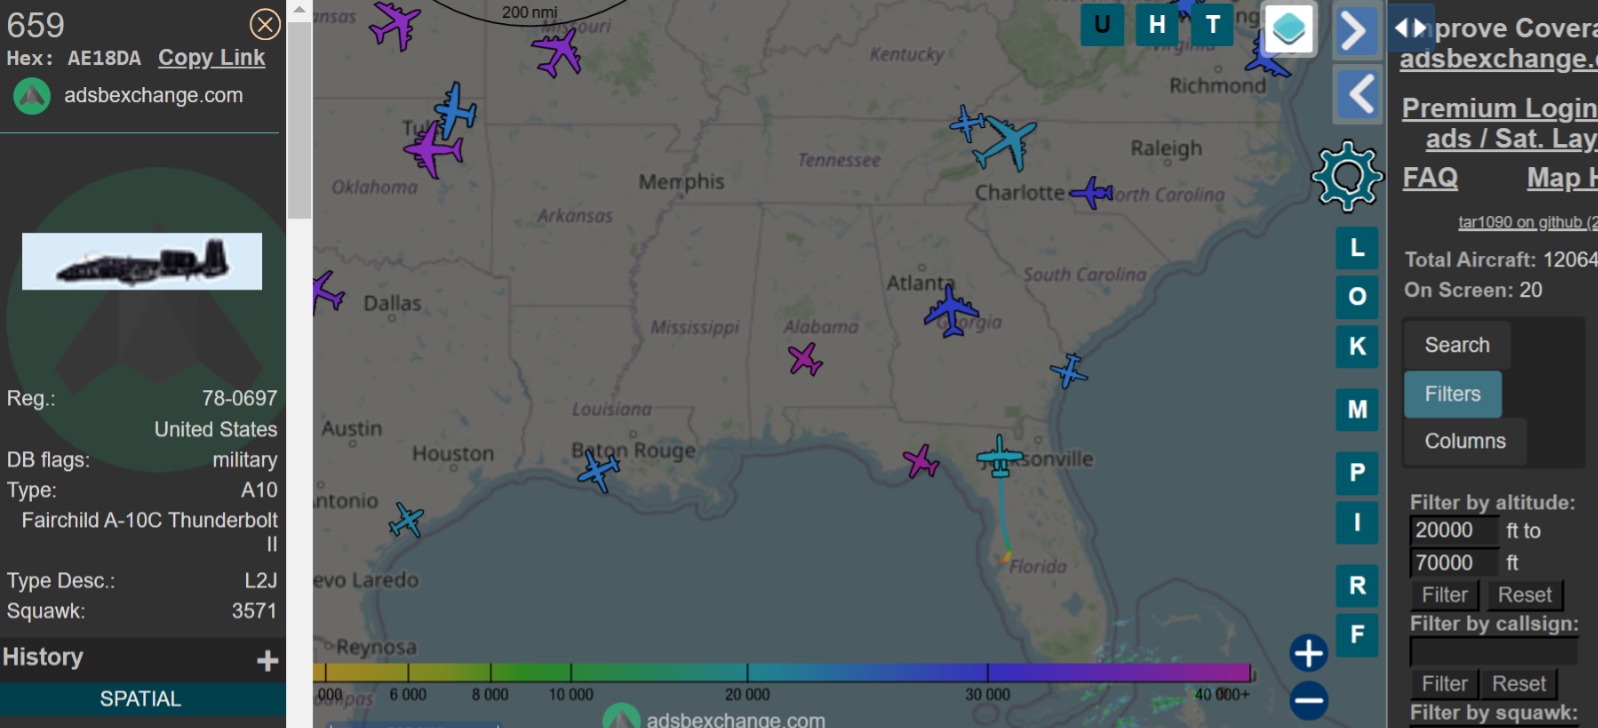The image size is (1598, 728).
Task: Expand the History section plus icon
Action: coord(267,660)
